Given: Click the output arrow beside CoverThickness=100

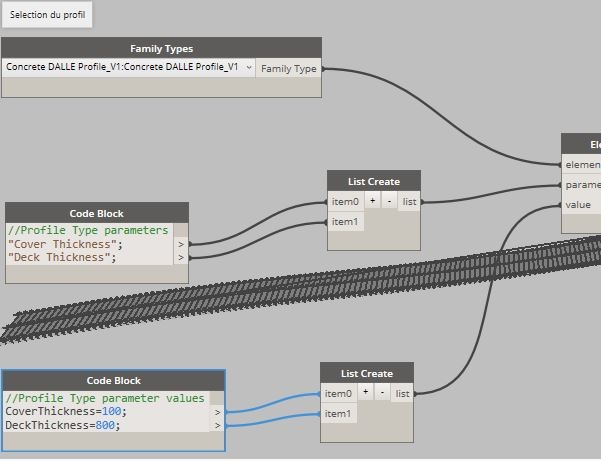Looking at the screenshot, I should click(217, 412).
